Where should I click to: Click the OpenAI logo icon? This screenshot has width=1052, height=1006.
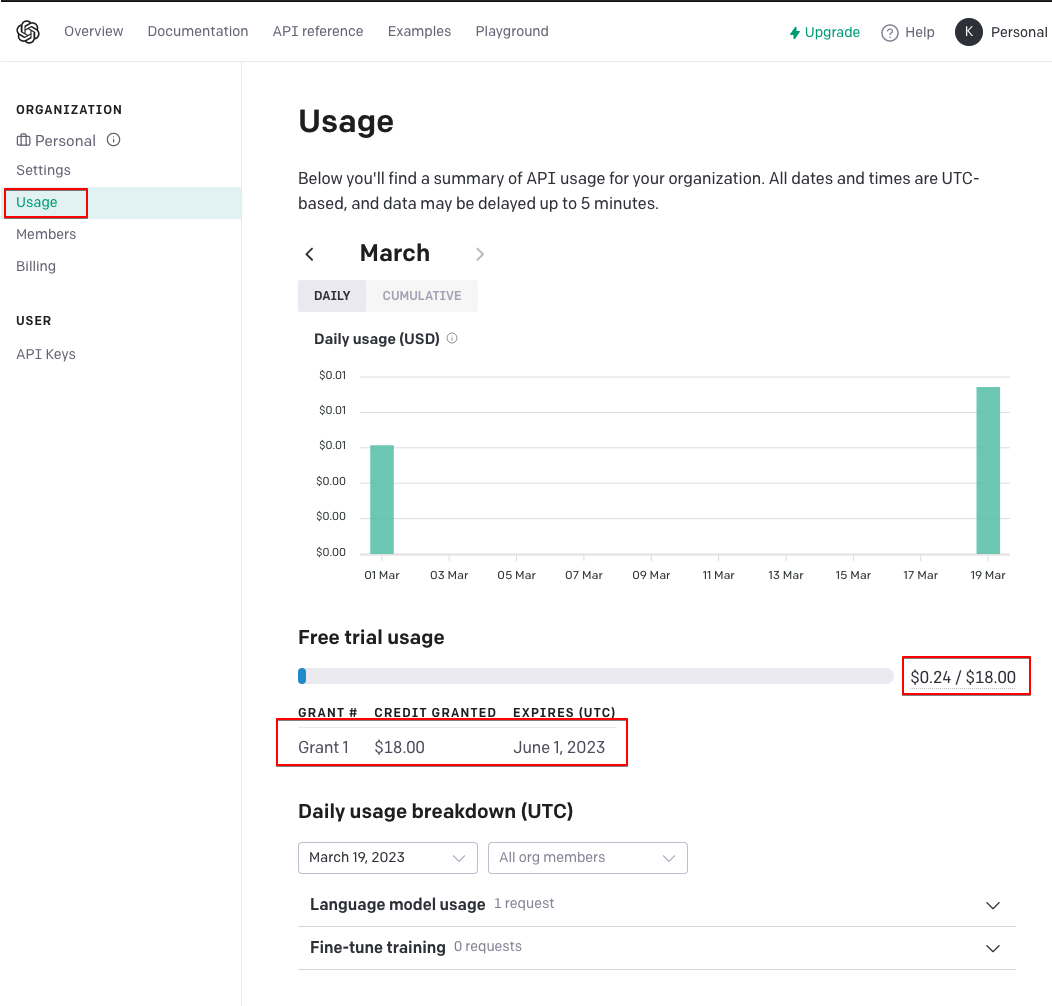coord(28,32)
